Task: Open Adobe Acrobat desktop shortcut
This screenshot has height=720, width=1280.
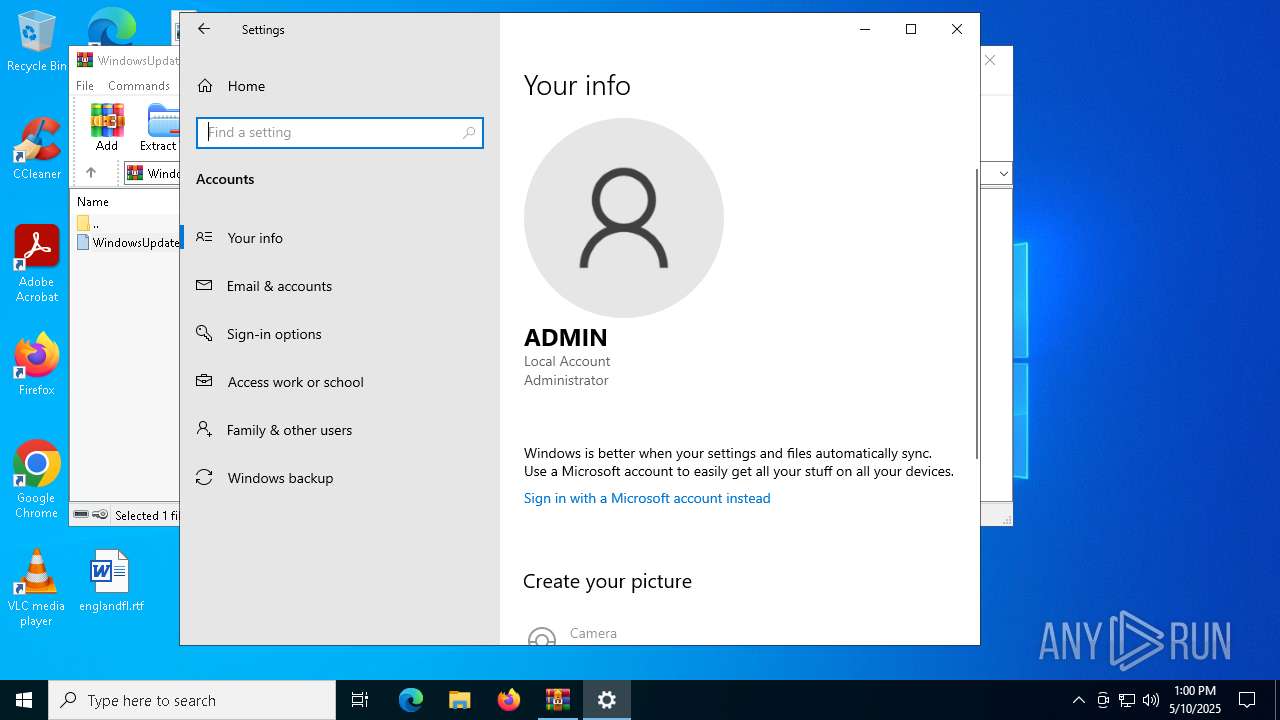Action: 37,264
